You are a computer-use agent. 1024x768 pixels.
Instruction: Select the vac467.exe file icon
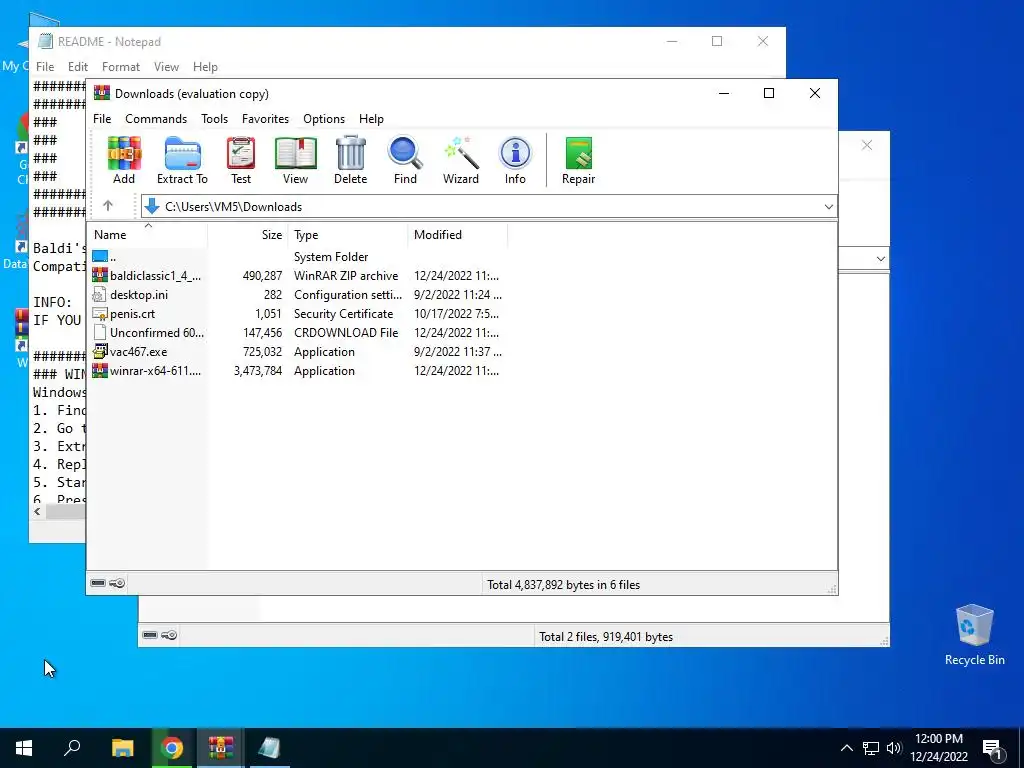(100, 351)
